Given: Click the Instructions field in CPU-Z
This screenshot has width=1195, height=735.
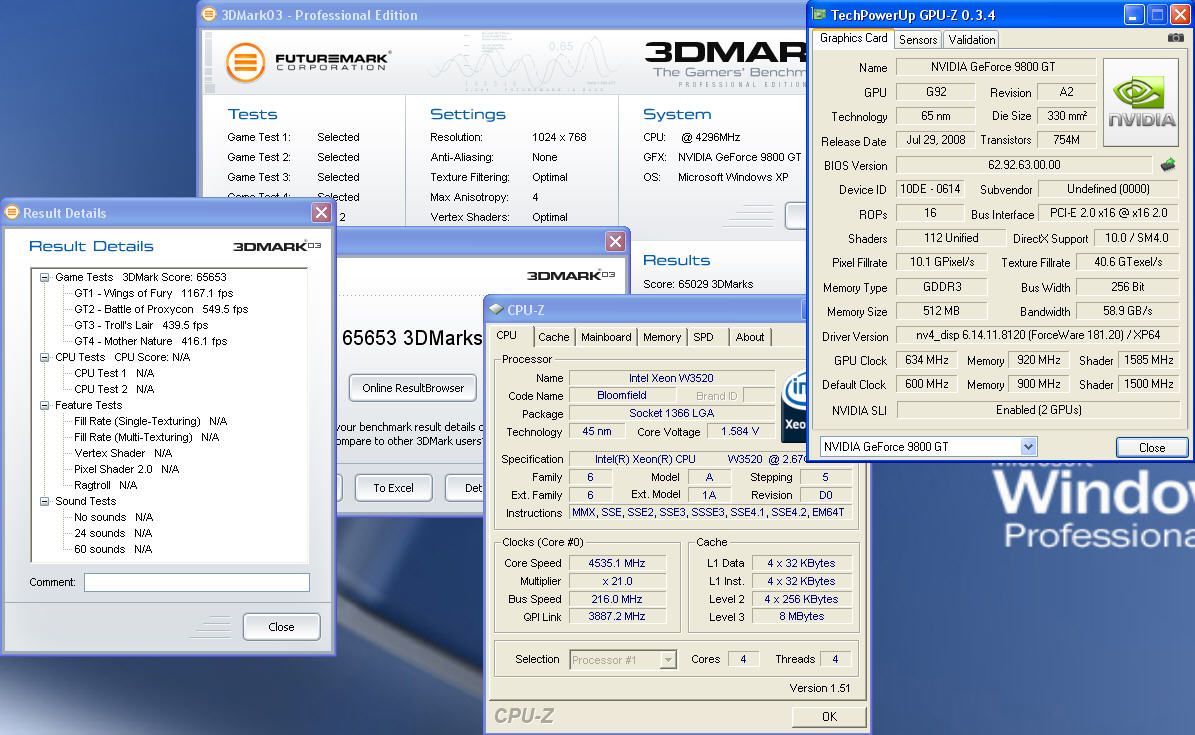Looking at the screenshot, I should point(709,512).
